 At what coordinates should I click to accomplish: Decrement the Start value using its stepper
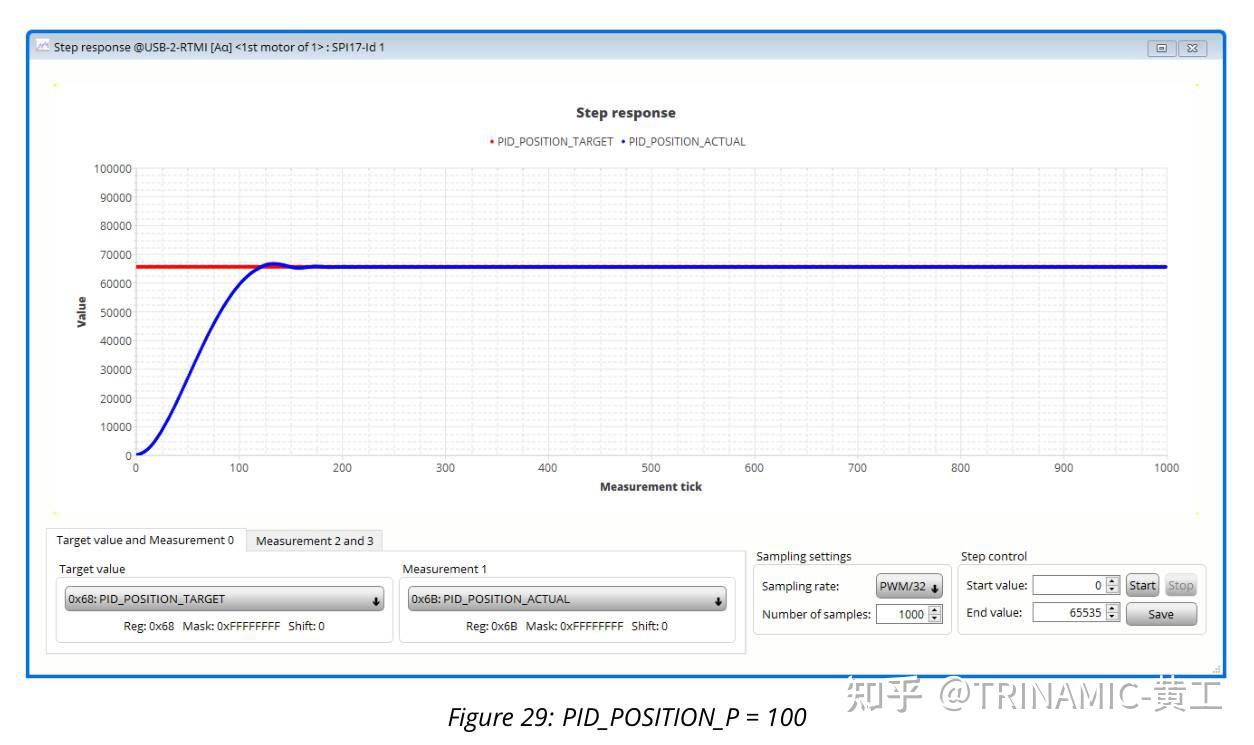[x=1110, y=591]
